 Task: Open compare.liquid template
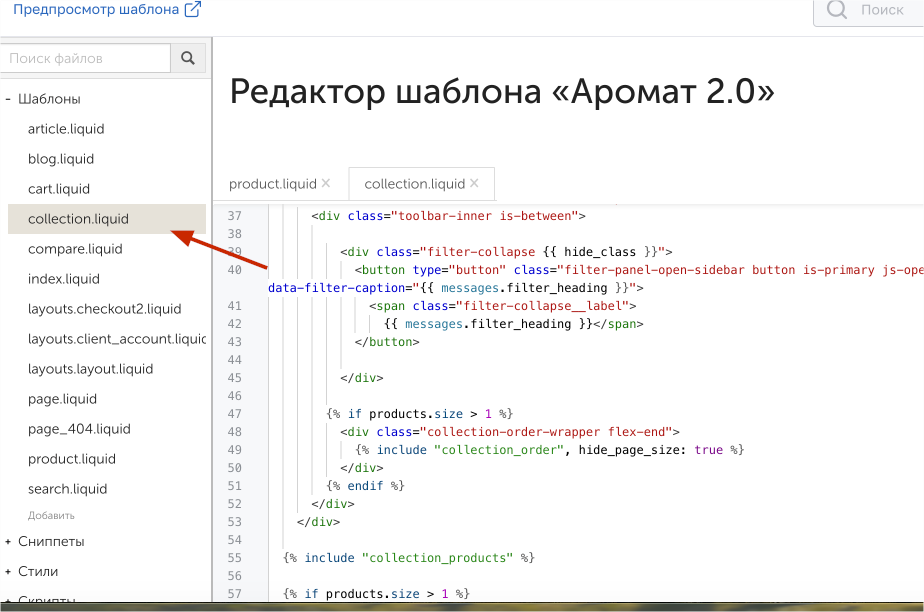pos(75,249)
